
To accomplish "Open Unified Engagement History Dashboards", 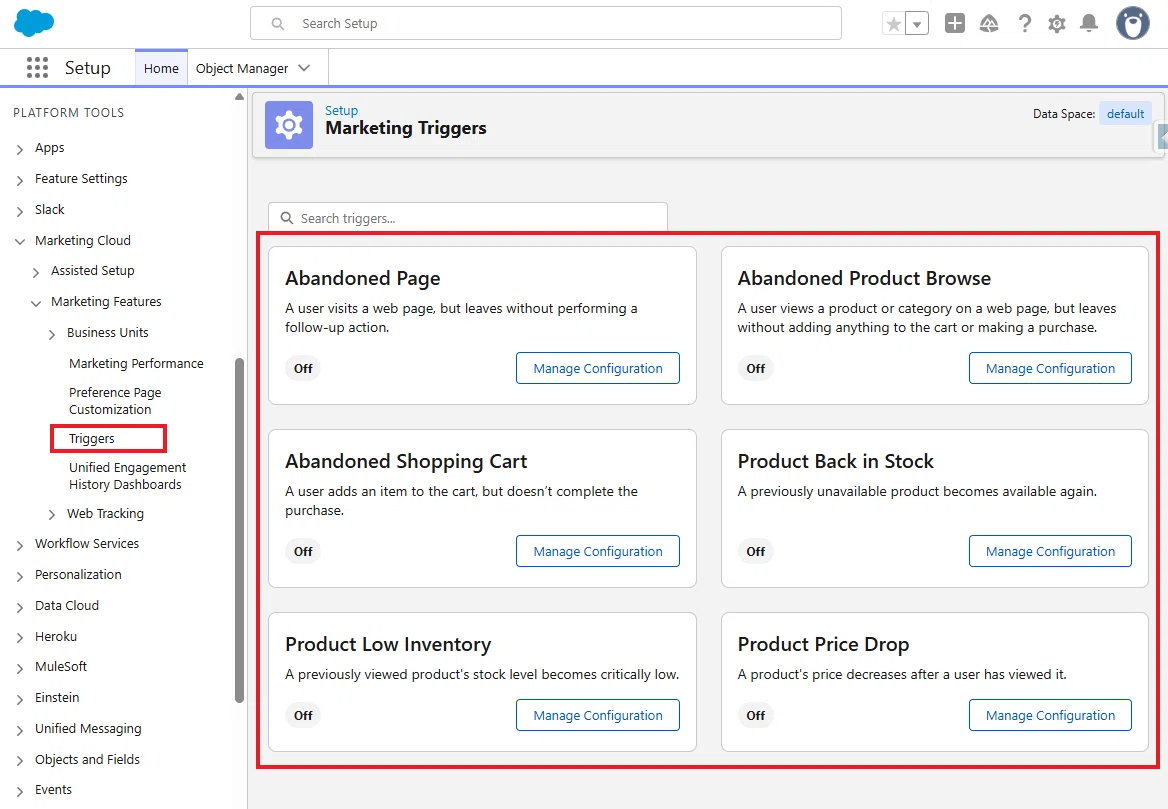I will click(x=127, y=476).
